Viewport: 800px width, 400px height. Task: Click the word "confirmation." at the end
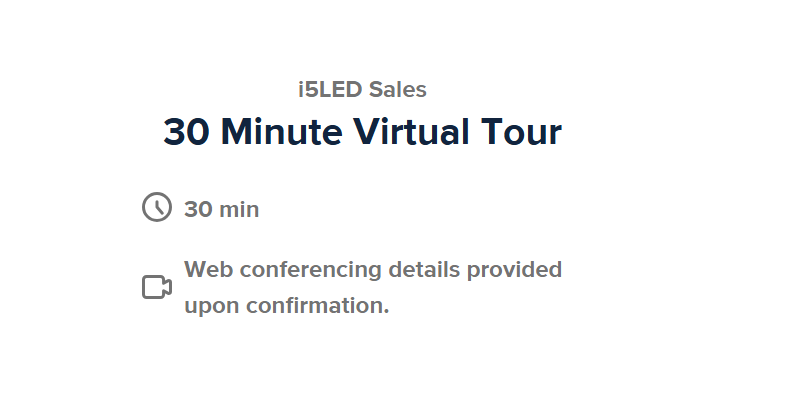(317, 306)
